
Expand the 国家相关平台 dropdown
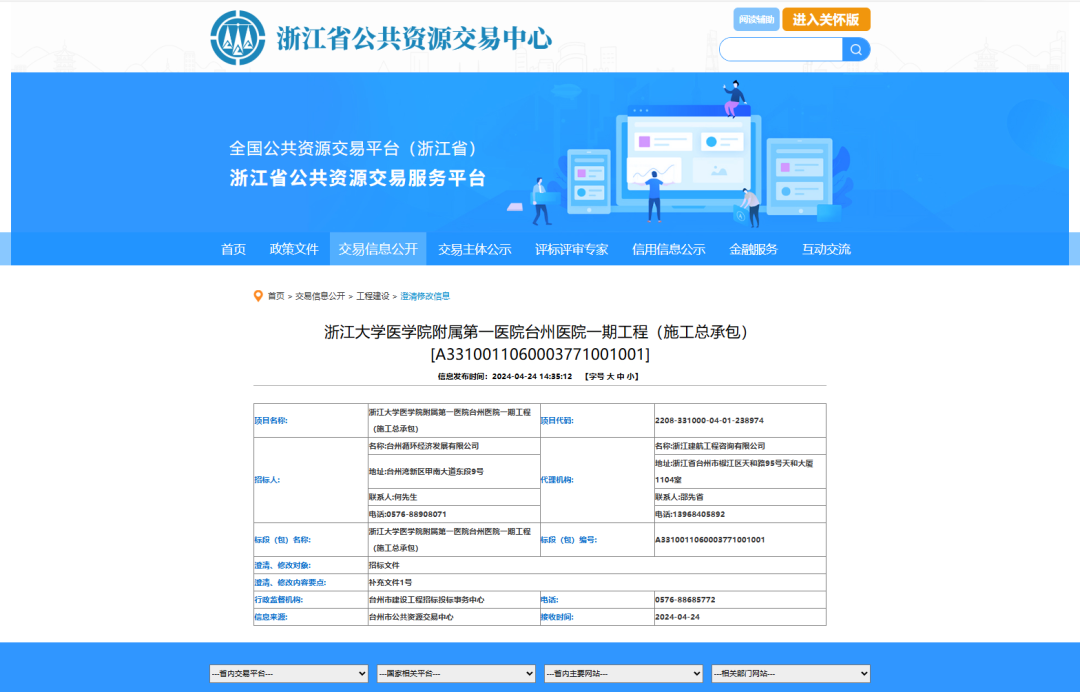click(456, 673)
